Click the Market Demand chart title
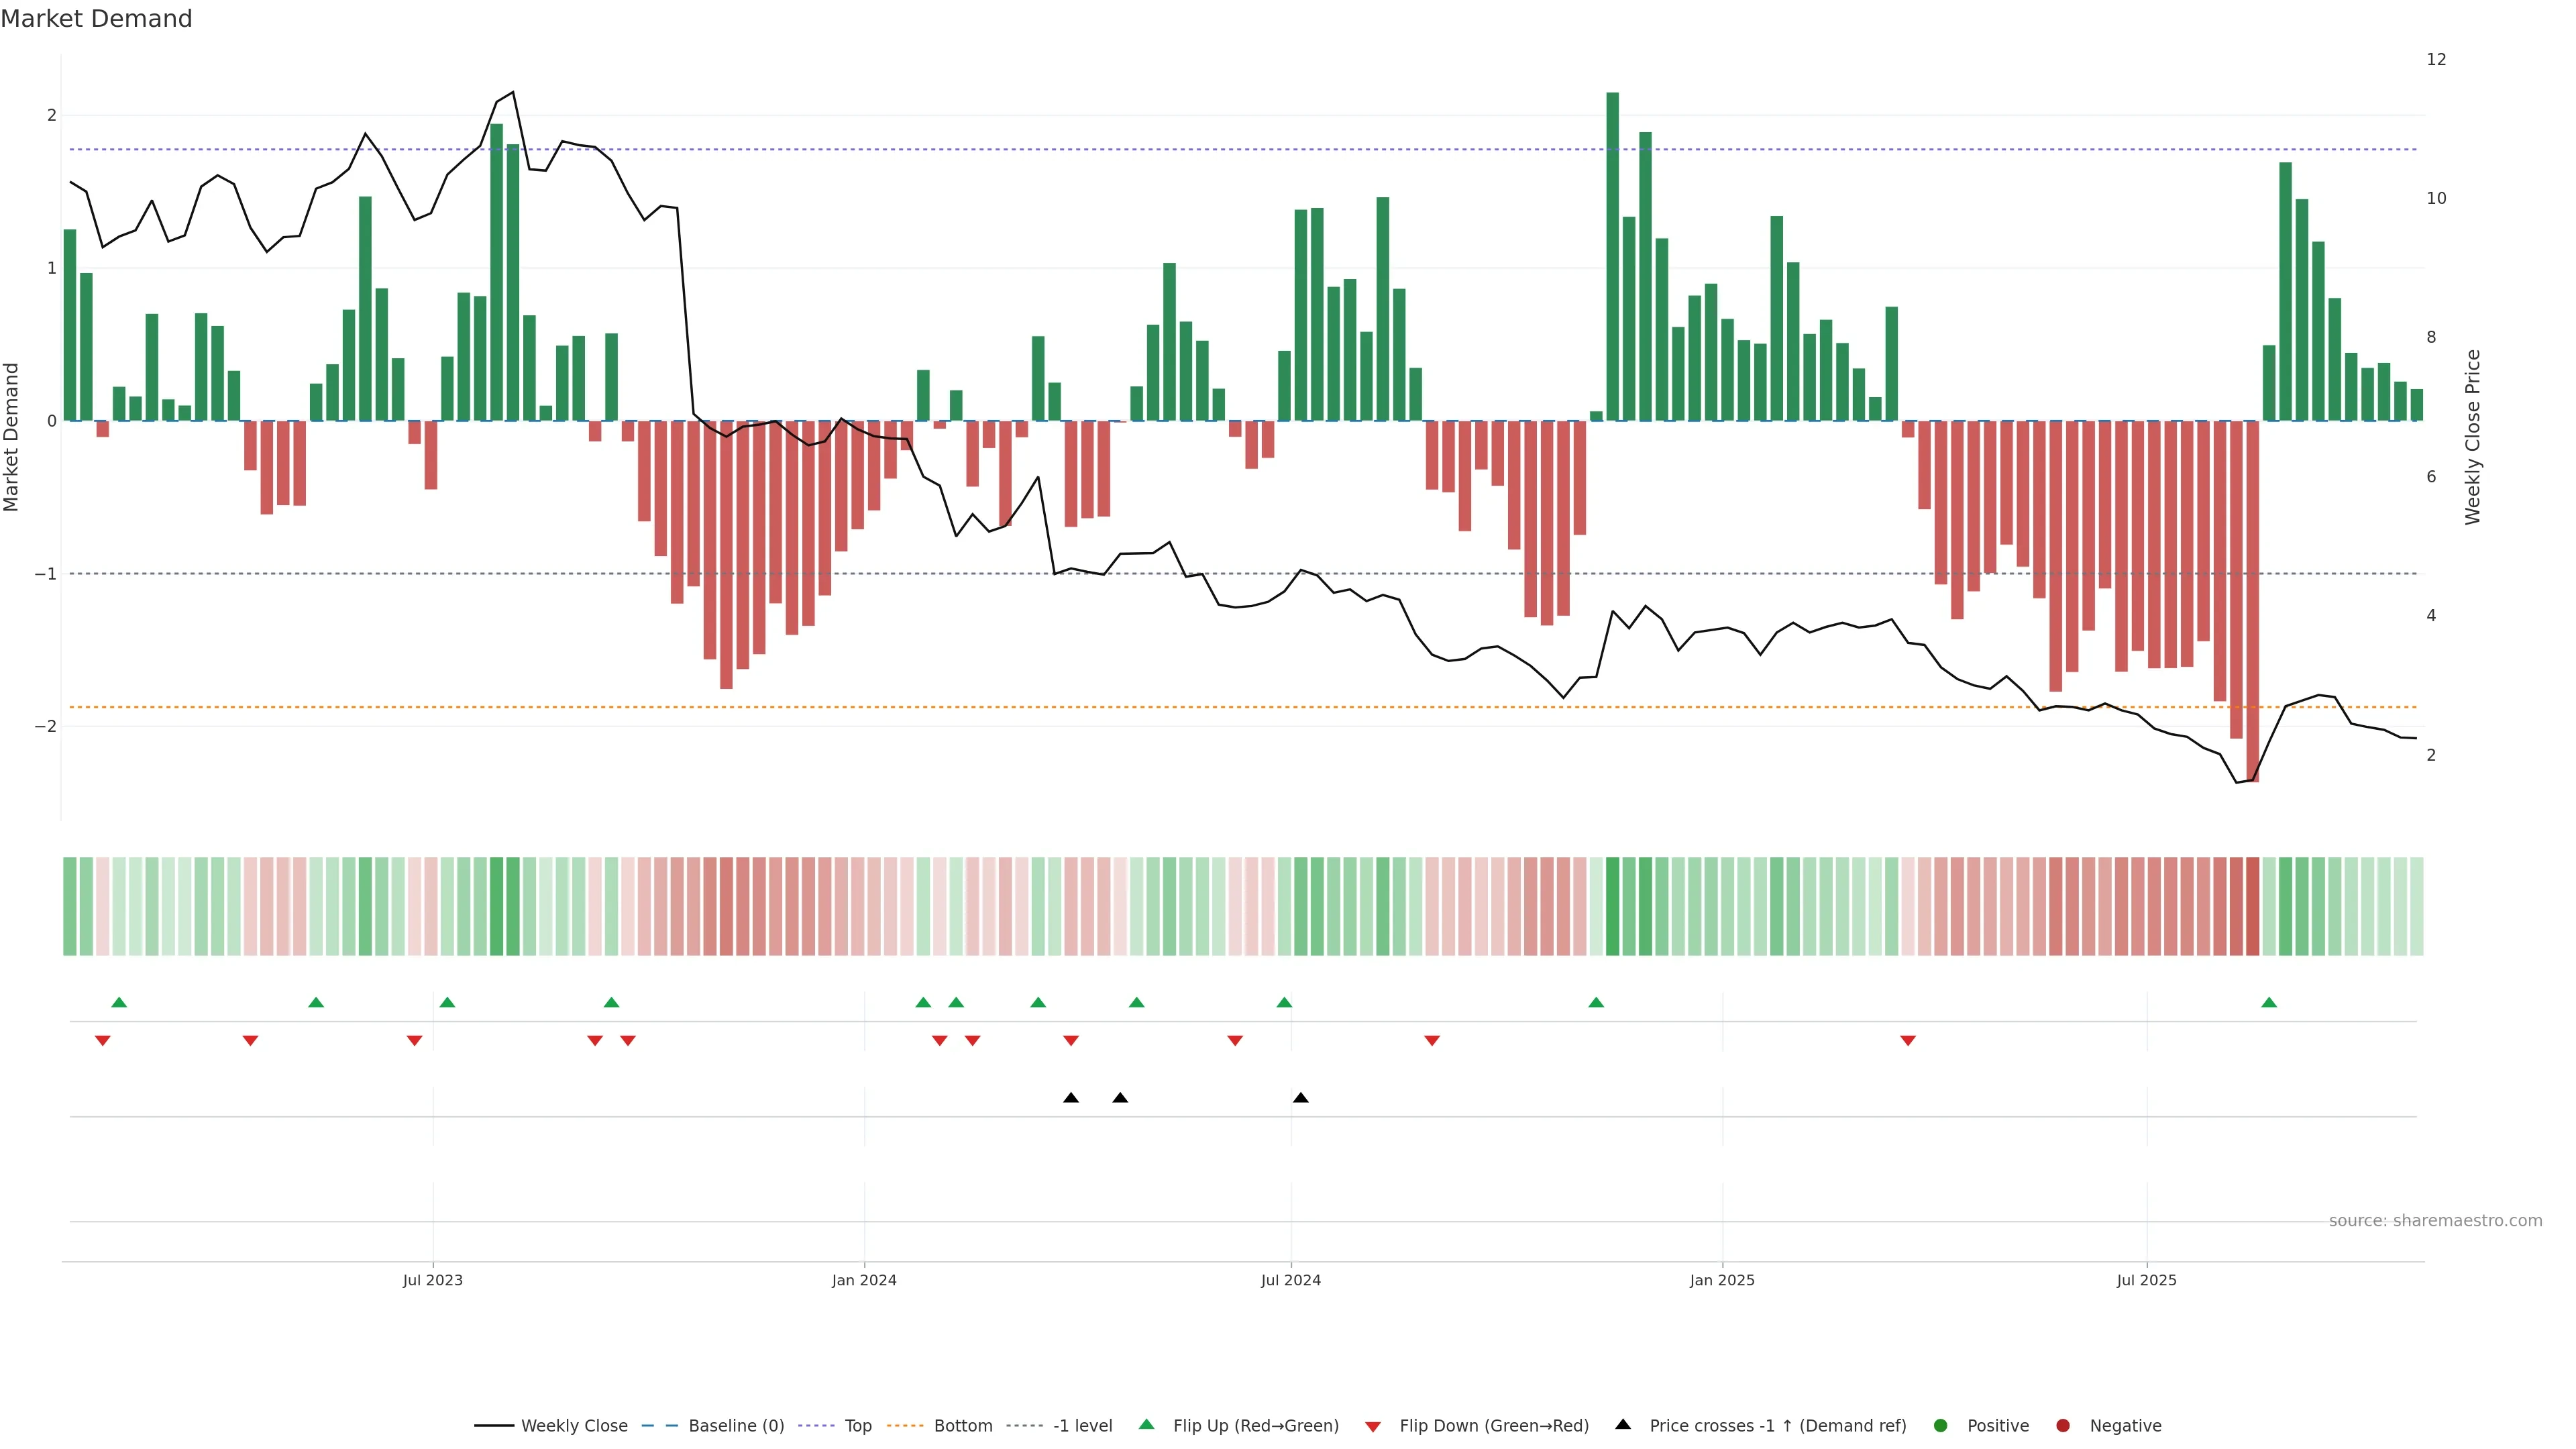Image resolution: width=2576 pixels, height=1449 pixels. coord(96,19)
